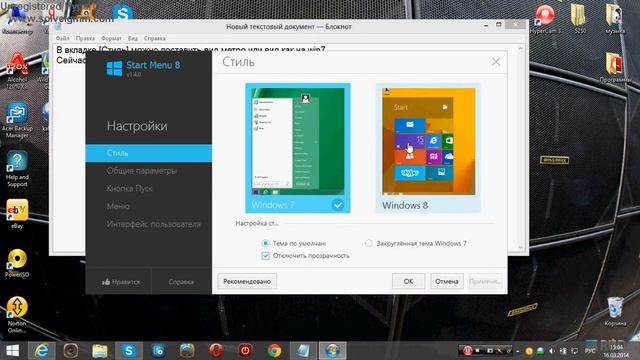This screenshot has height=360, width=640.
Task: Toggle Отключить прозрачность checkbox
Action: coord(265,256)
